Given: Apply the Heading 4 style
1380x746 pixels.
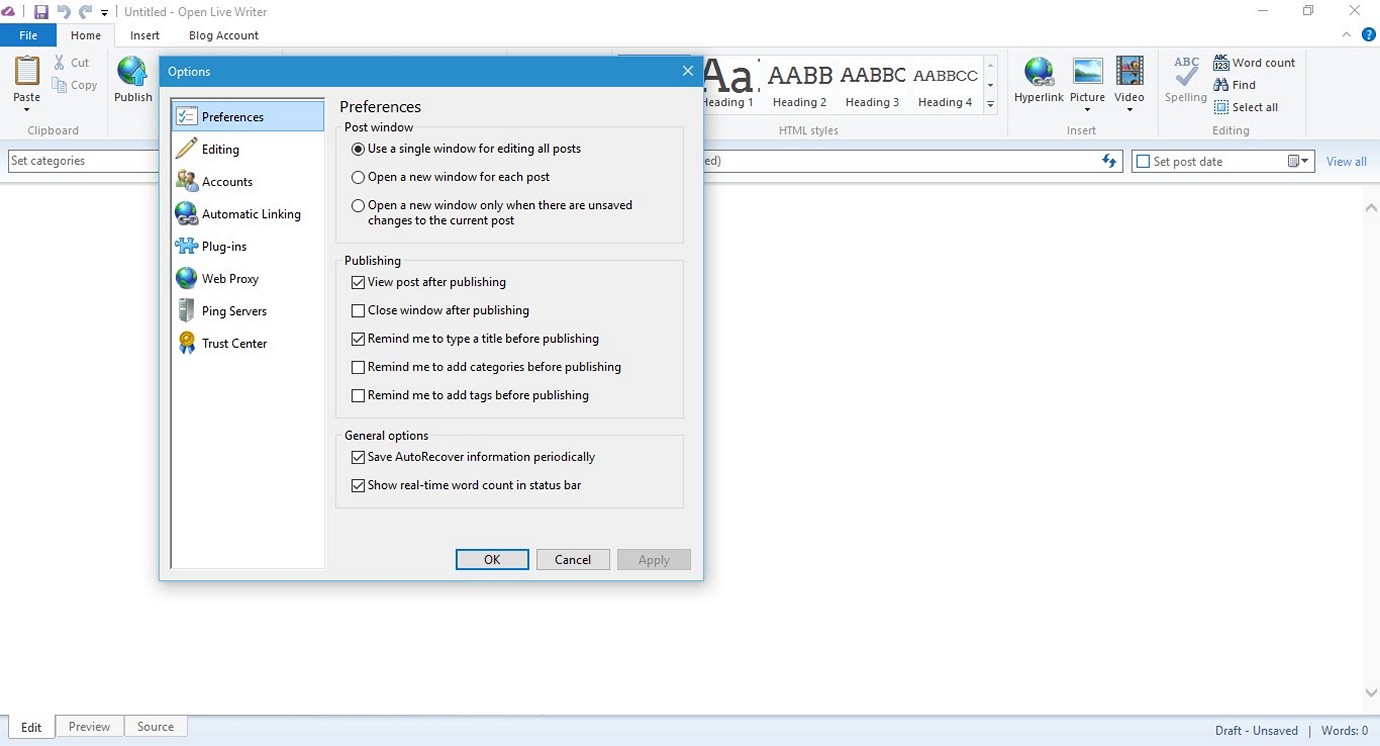Looking at the screenshot, I should pos(945,84).
